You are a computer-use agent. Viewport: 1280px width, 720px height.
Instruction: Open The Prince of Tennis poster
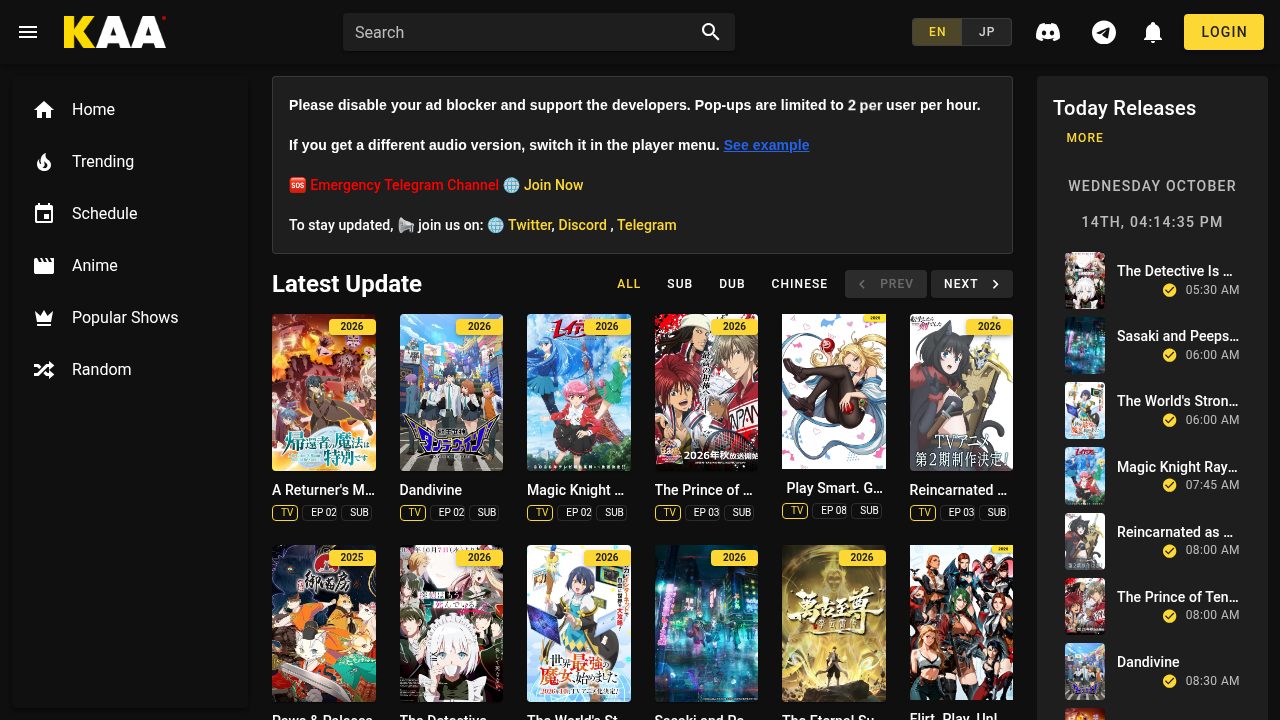[x=706, y=392]
